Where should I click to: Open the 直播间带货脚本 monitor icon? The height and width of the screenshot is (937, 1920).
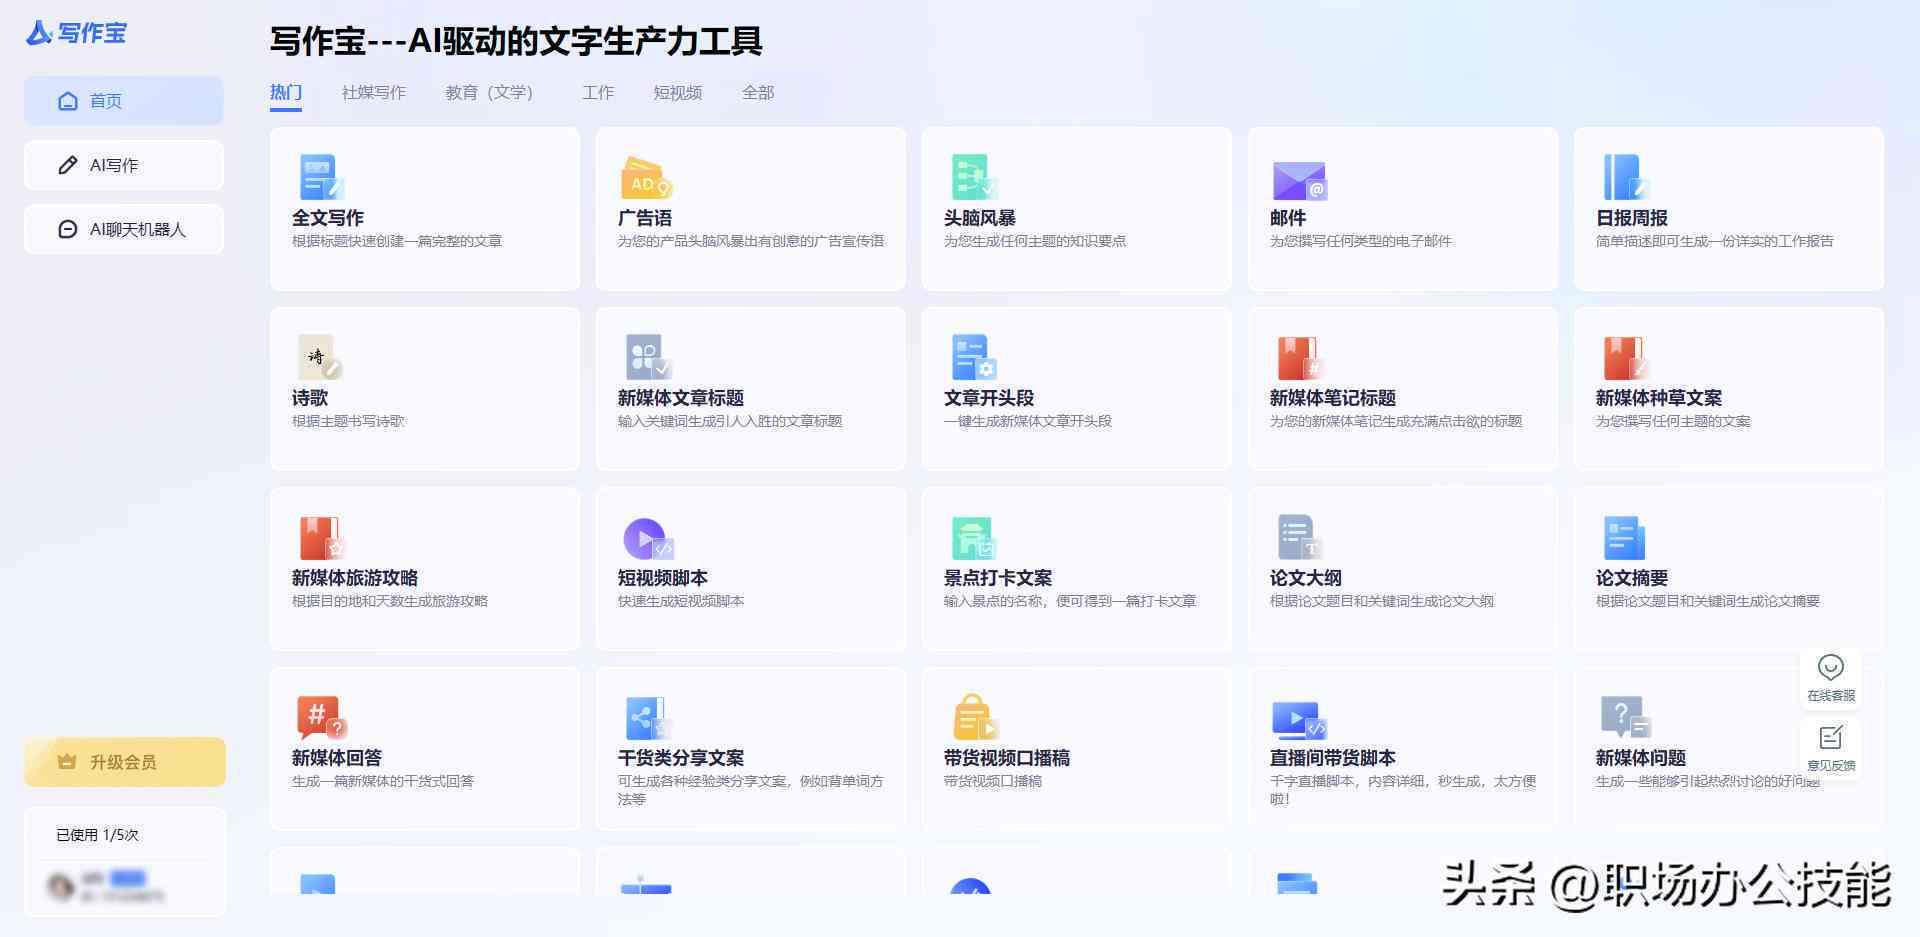tap(1299, 720)
